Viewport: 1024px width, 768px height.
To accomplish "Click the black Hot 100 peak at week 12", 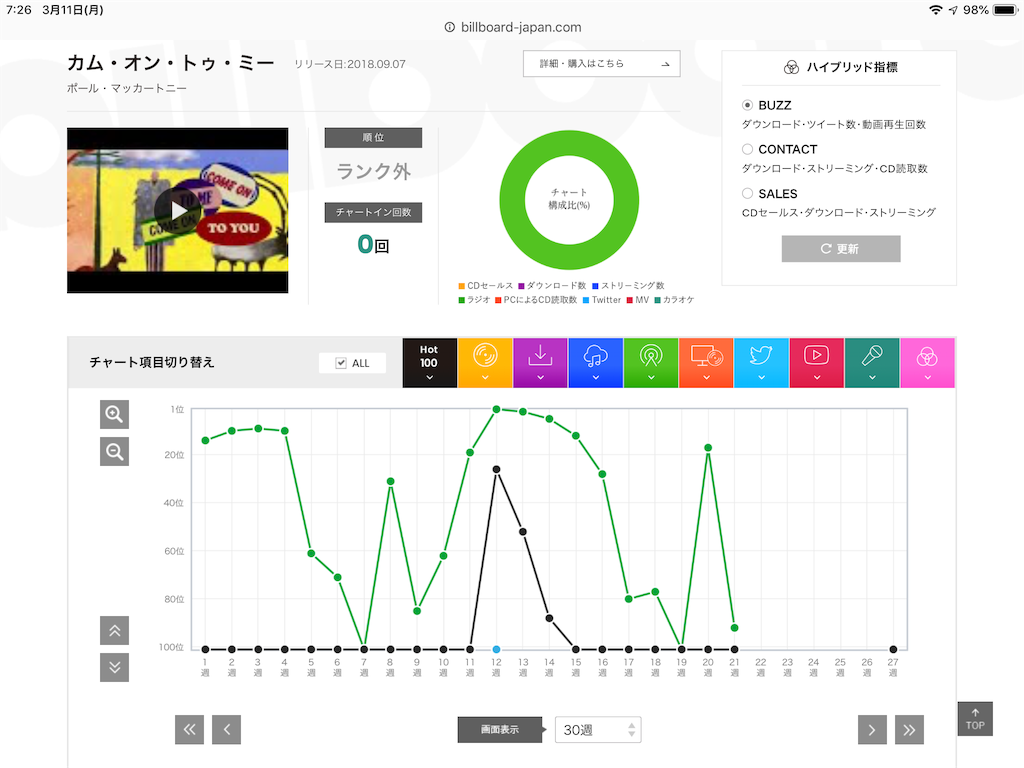I will tap(496, 470).
